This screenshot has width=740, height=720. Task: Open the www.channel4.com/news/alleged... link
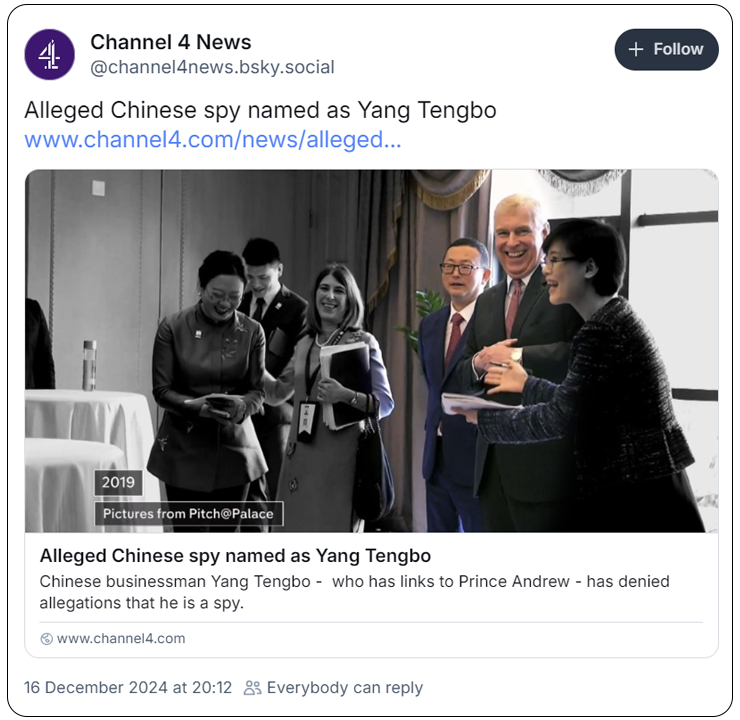click(x=213, y=140)
